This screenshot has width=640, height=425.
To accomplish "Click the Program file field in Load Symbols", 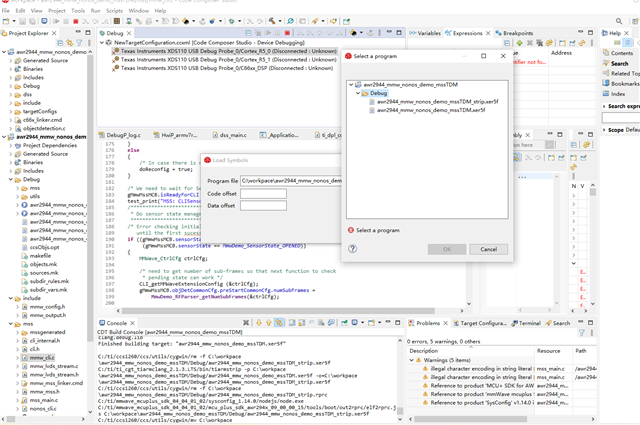I will point(291,180).
